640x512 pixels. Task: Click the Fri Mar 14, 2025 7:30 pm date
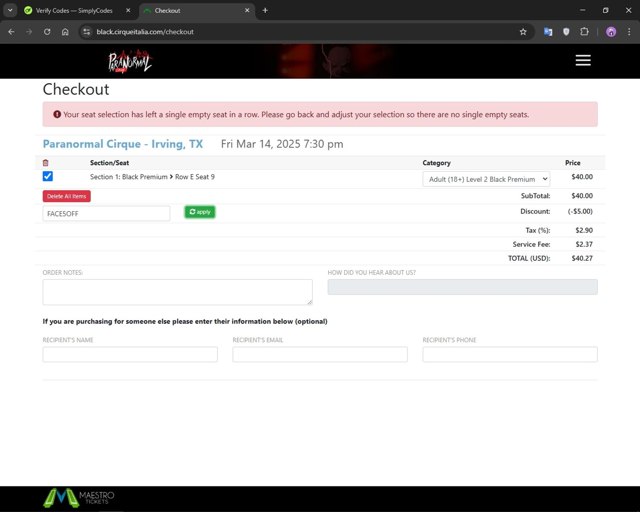282,144
